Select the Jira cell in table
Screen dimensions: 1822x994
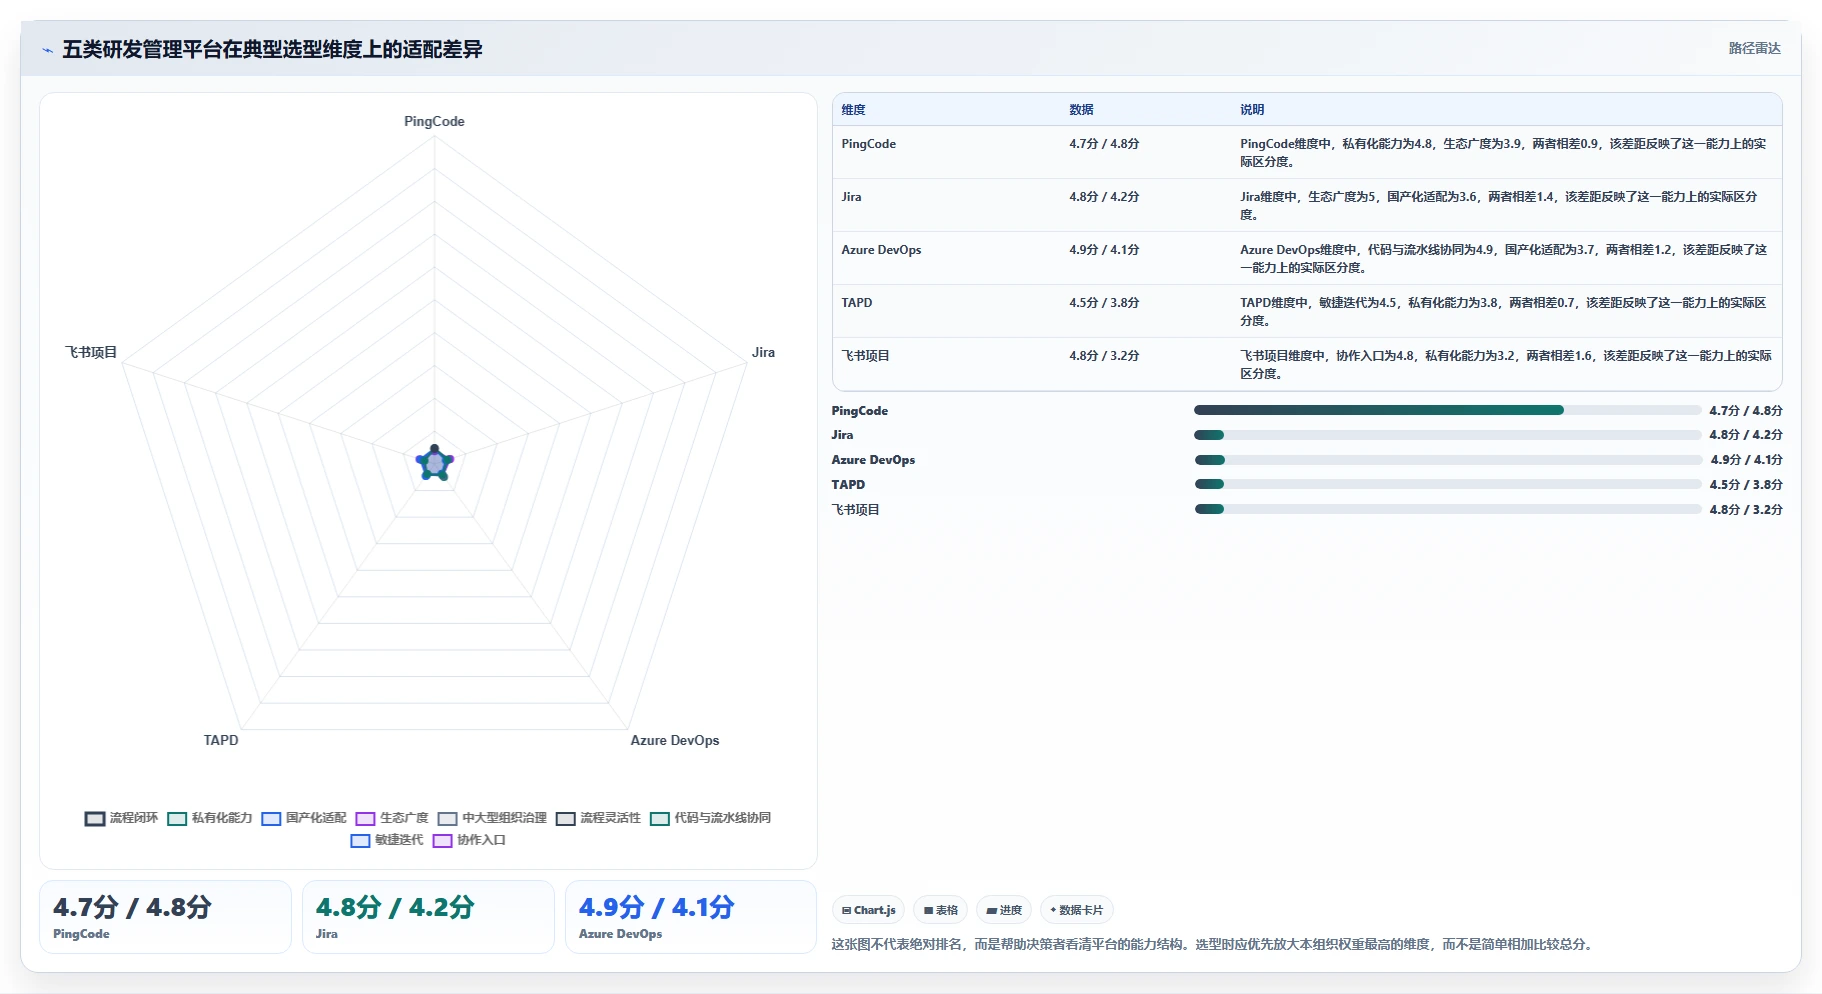pos(946,205)
